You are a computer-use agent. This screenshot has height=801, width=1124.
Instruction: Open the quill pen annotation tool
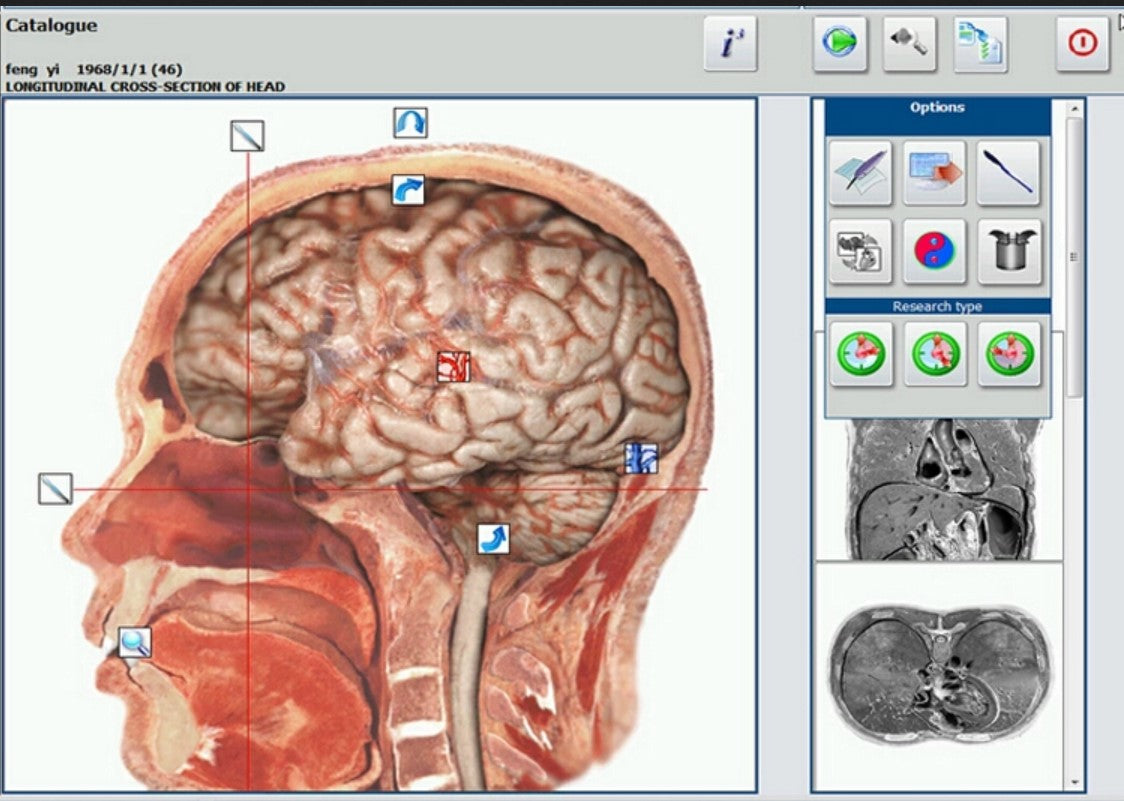862,171
